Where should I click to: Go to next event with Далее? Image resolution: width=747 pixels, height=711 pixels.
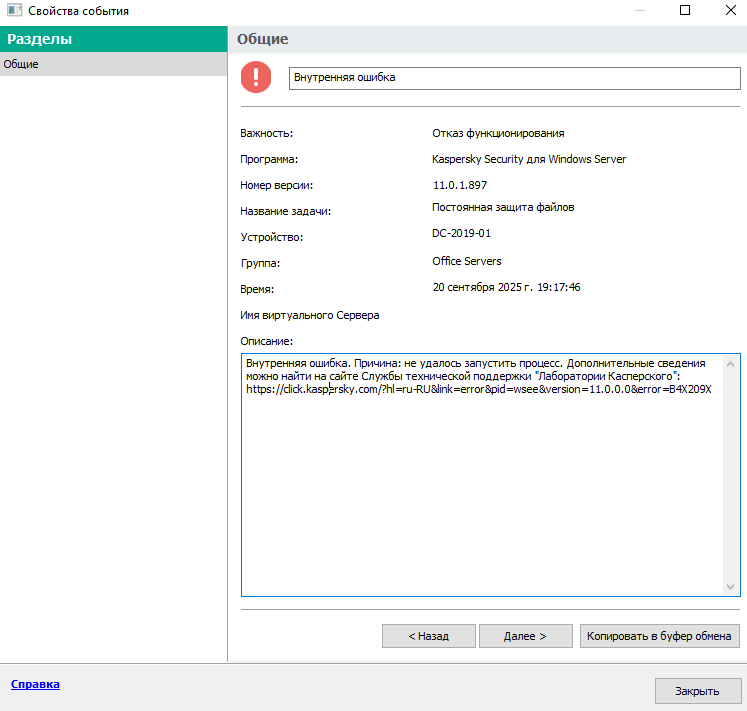tap(525, 636)
